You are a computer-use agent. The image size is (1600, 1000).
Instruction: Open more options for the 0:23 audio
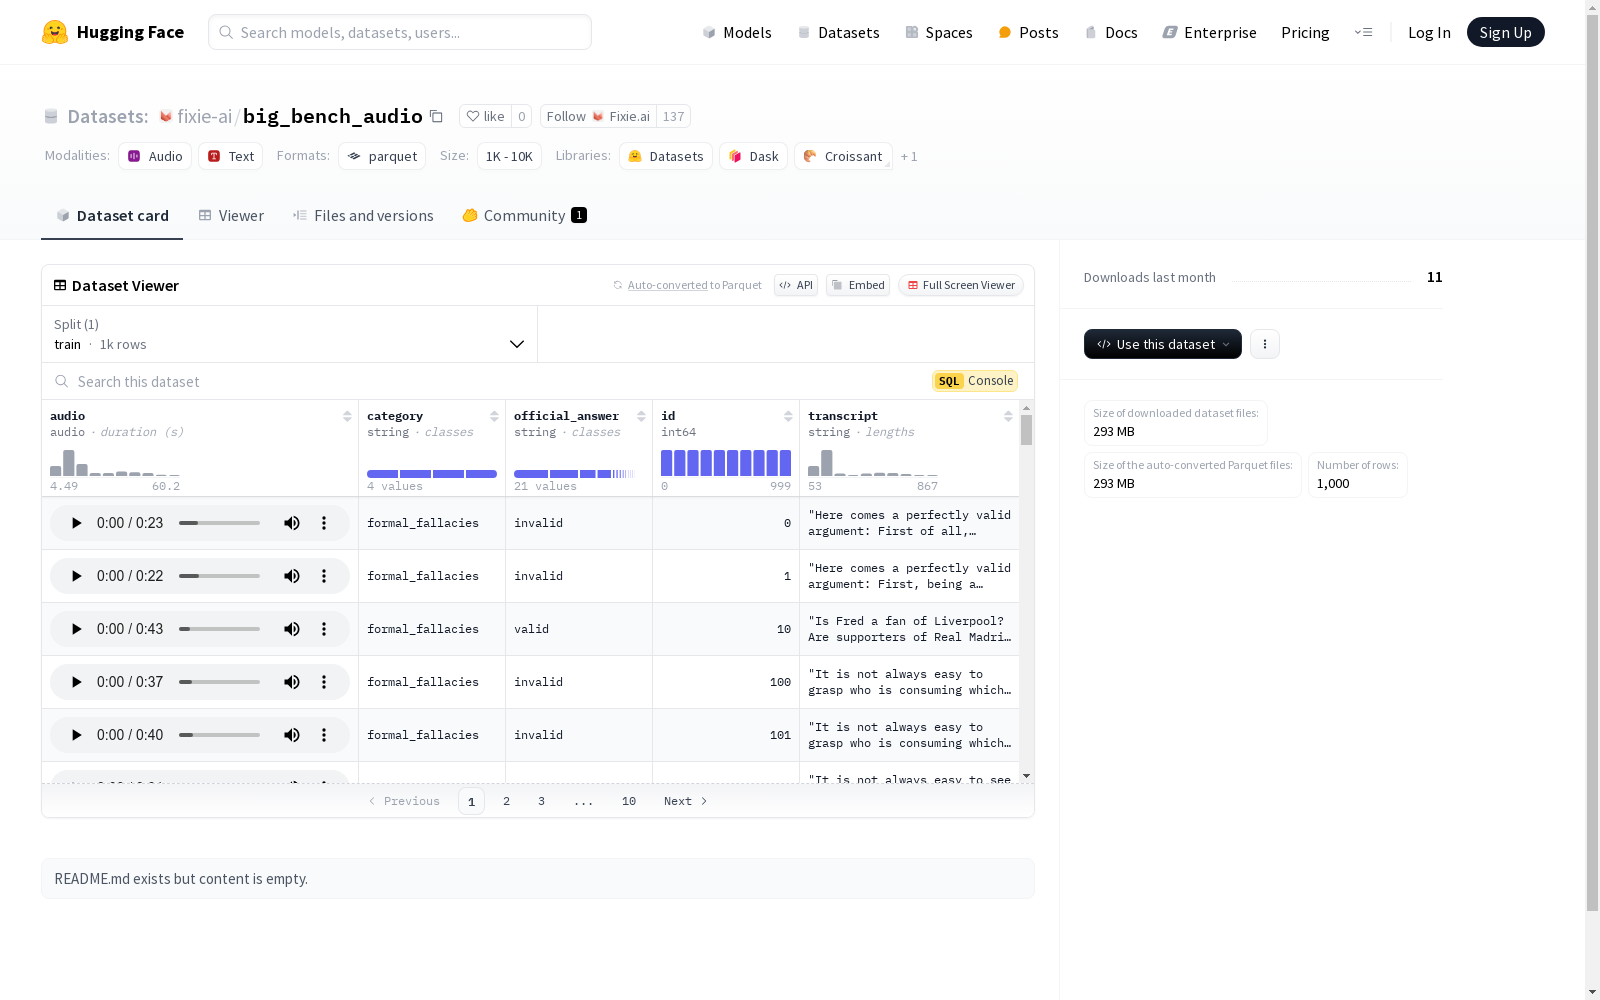click(x=324, y=523)
